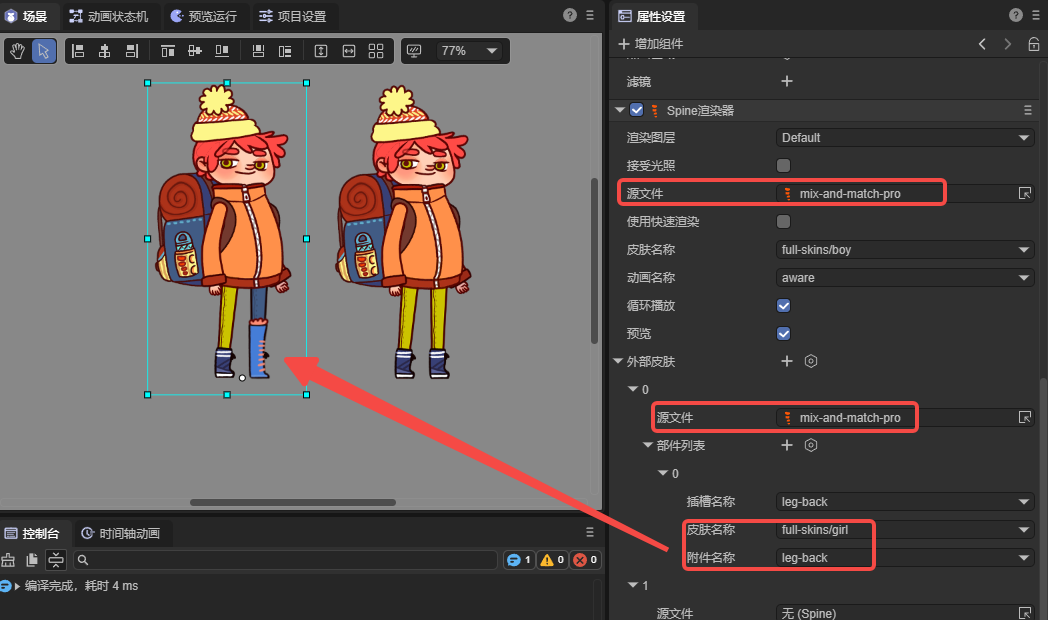The height and width of the screenshot is (620, 1048).
Task: Uncheck the 循环播放 checkbox
Action: (x=784, y=305)
